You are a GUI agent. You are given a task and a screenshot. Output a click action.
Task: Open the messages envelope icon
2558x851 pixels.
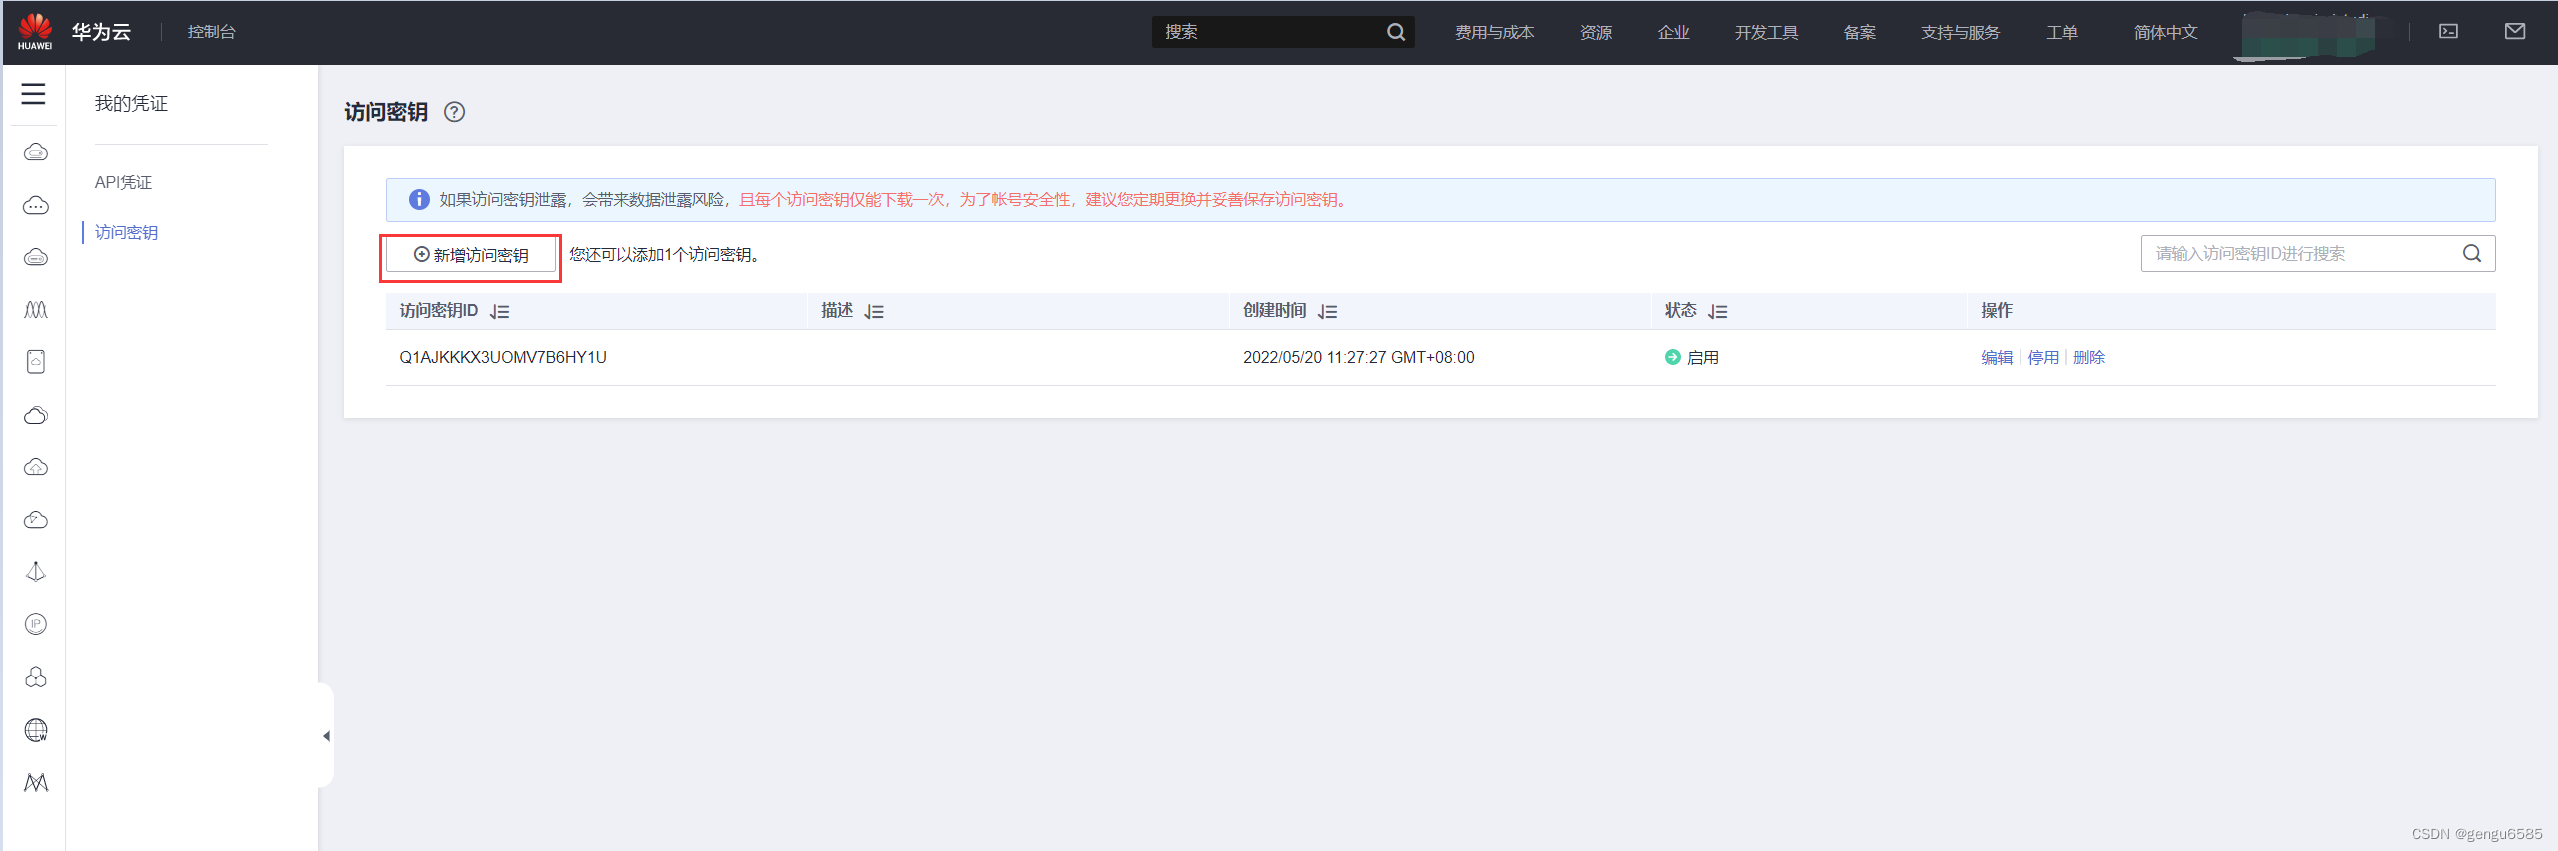pyautogui.click(x=2515, y=32)
